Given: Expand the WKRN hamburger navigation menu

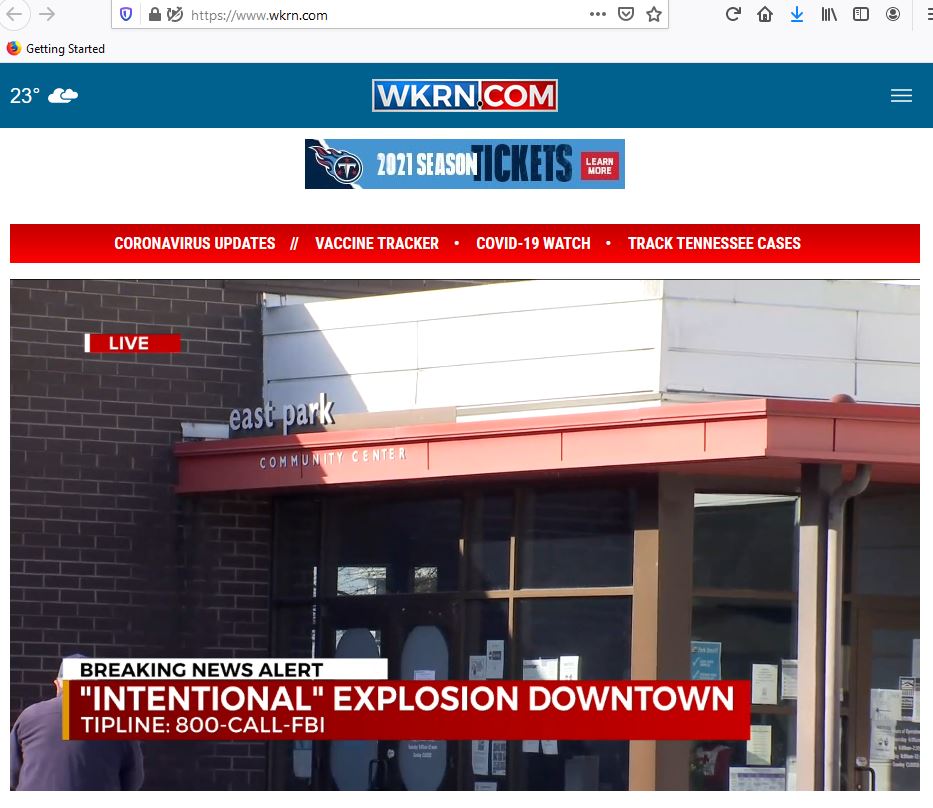Looking at the screenshot, I should coord(901,96).
